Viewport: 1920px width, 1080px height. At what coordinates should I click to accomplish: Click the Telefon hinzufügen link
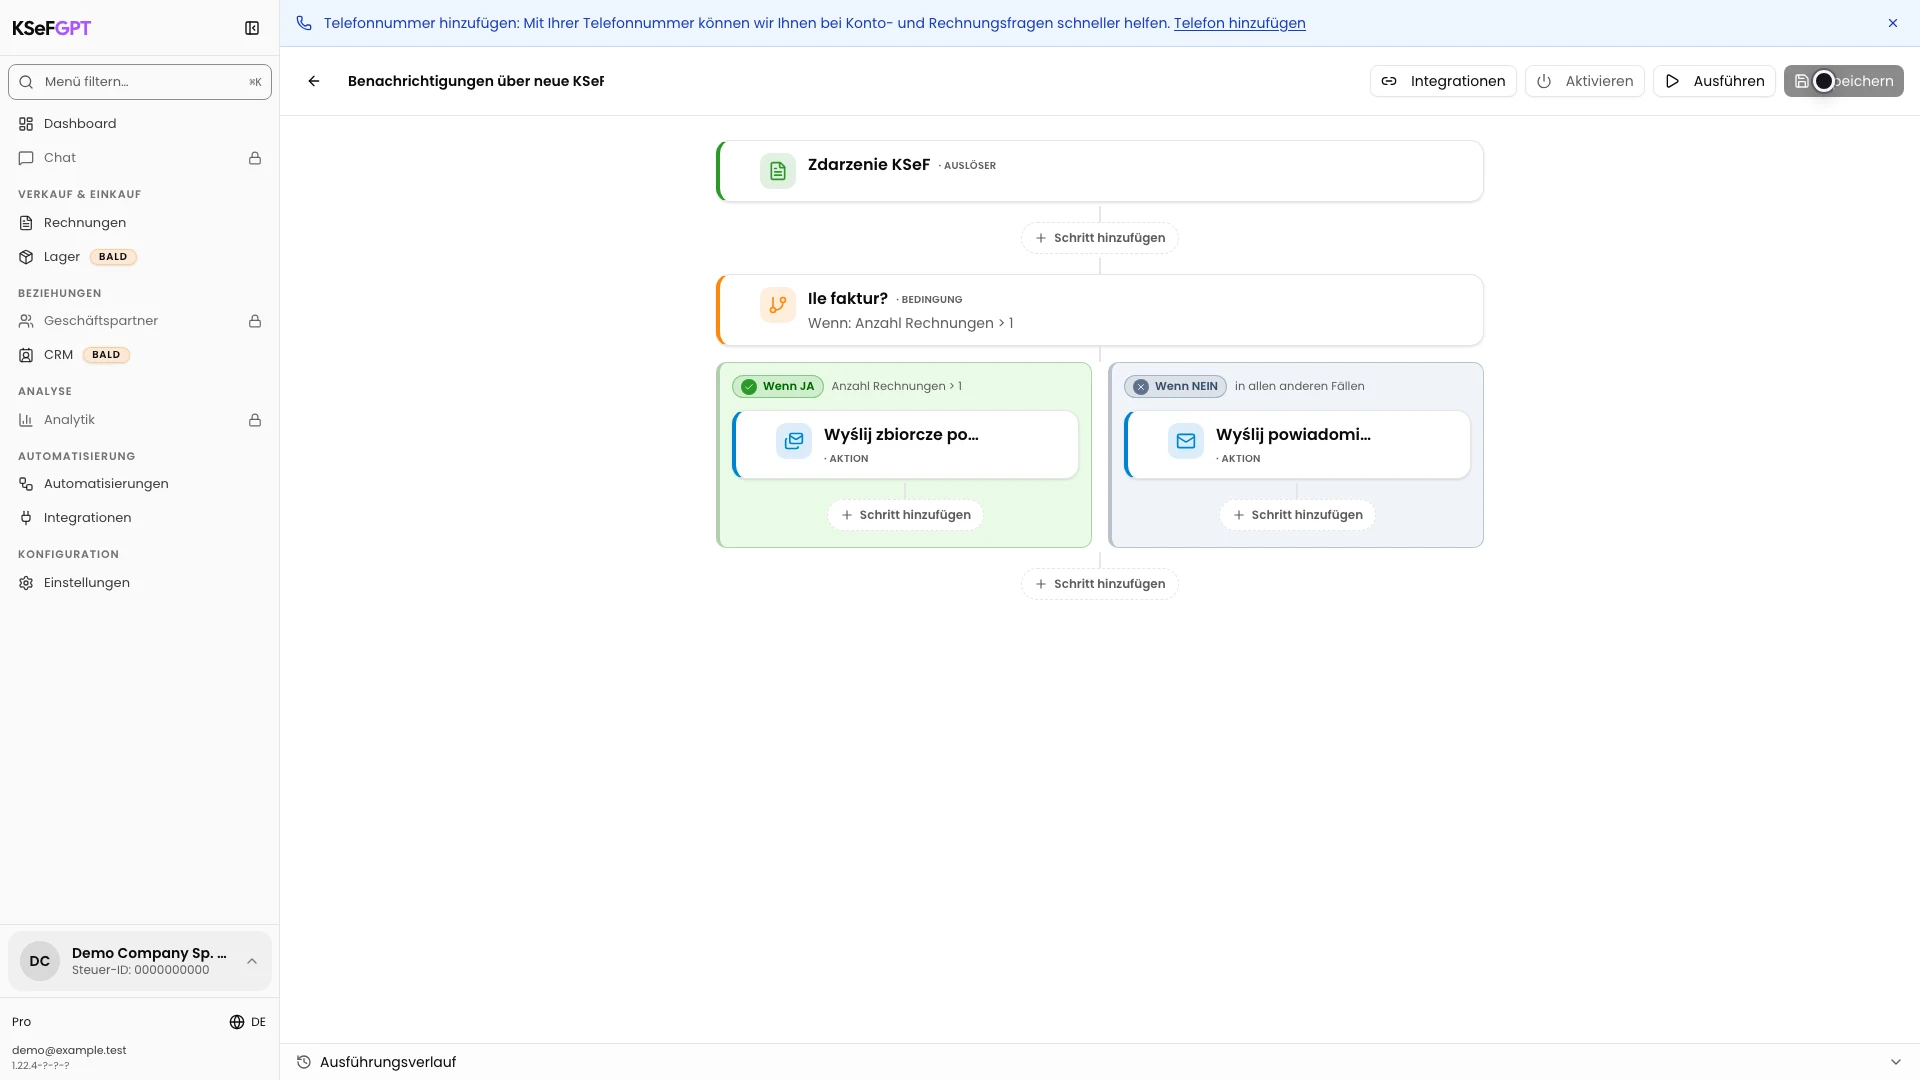click(1239, 23)
